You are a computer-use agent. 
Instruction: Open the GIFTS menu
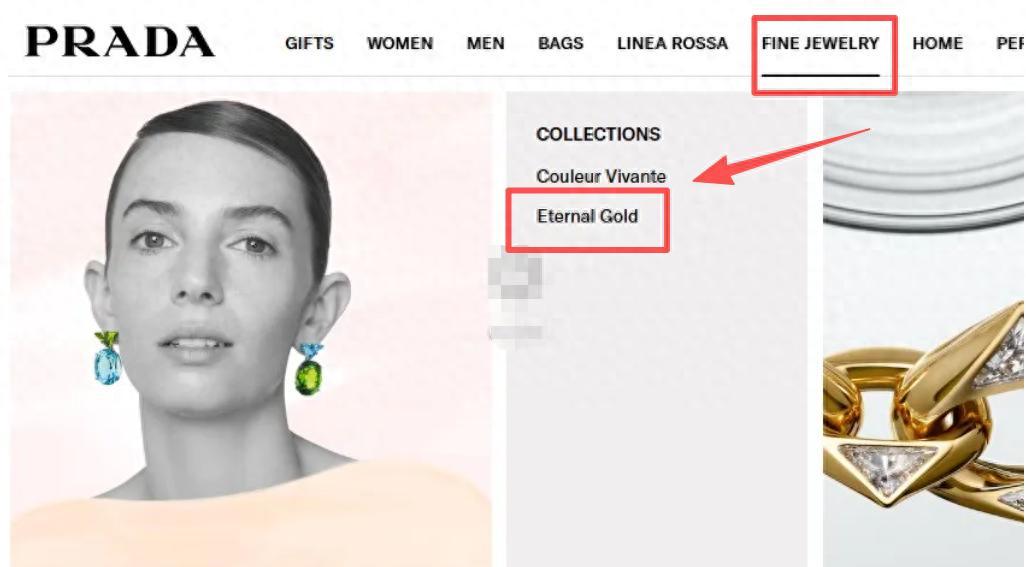point(309,43)
